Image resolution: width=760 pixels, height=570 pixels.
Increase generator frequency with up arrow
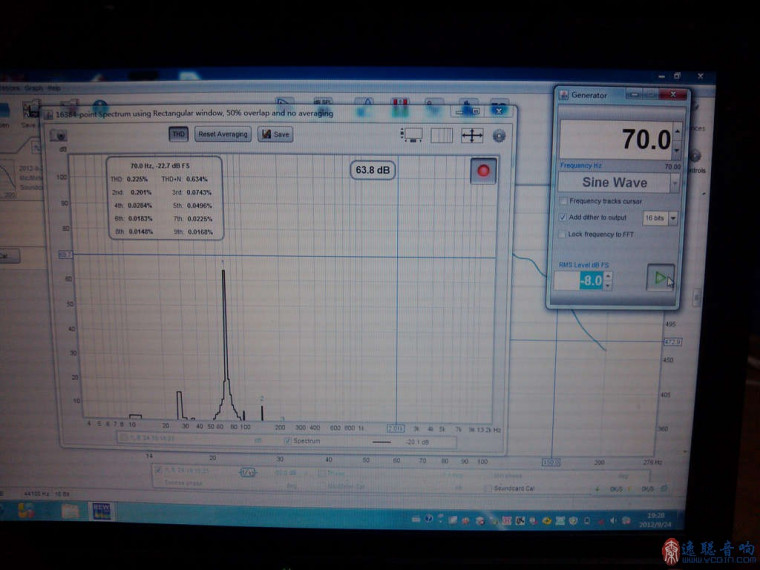[678, 130]
